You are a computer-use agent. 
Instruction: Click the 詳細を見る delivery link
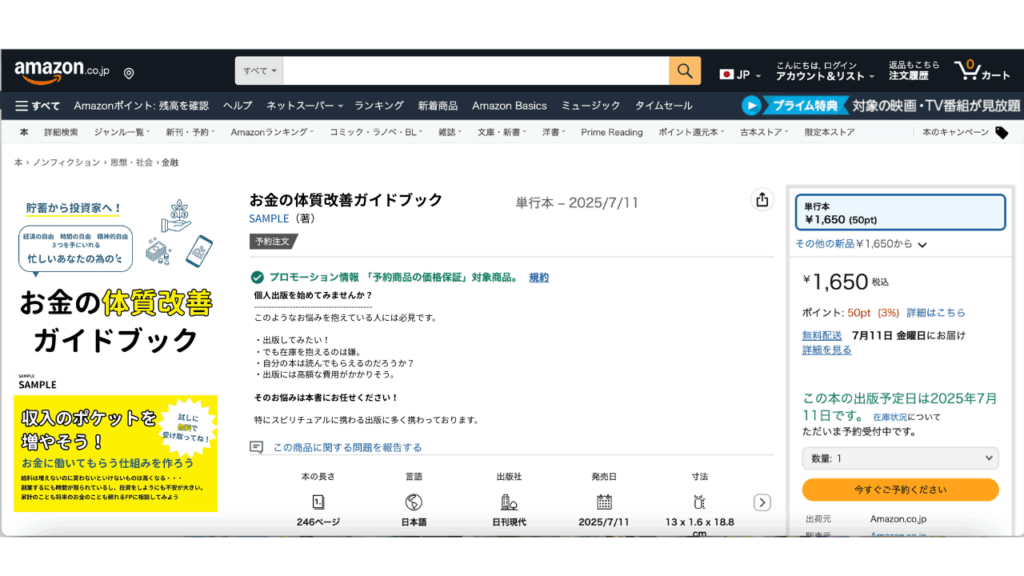[827, 350]
